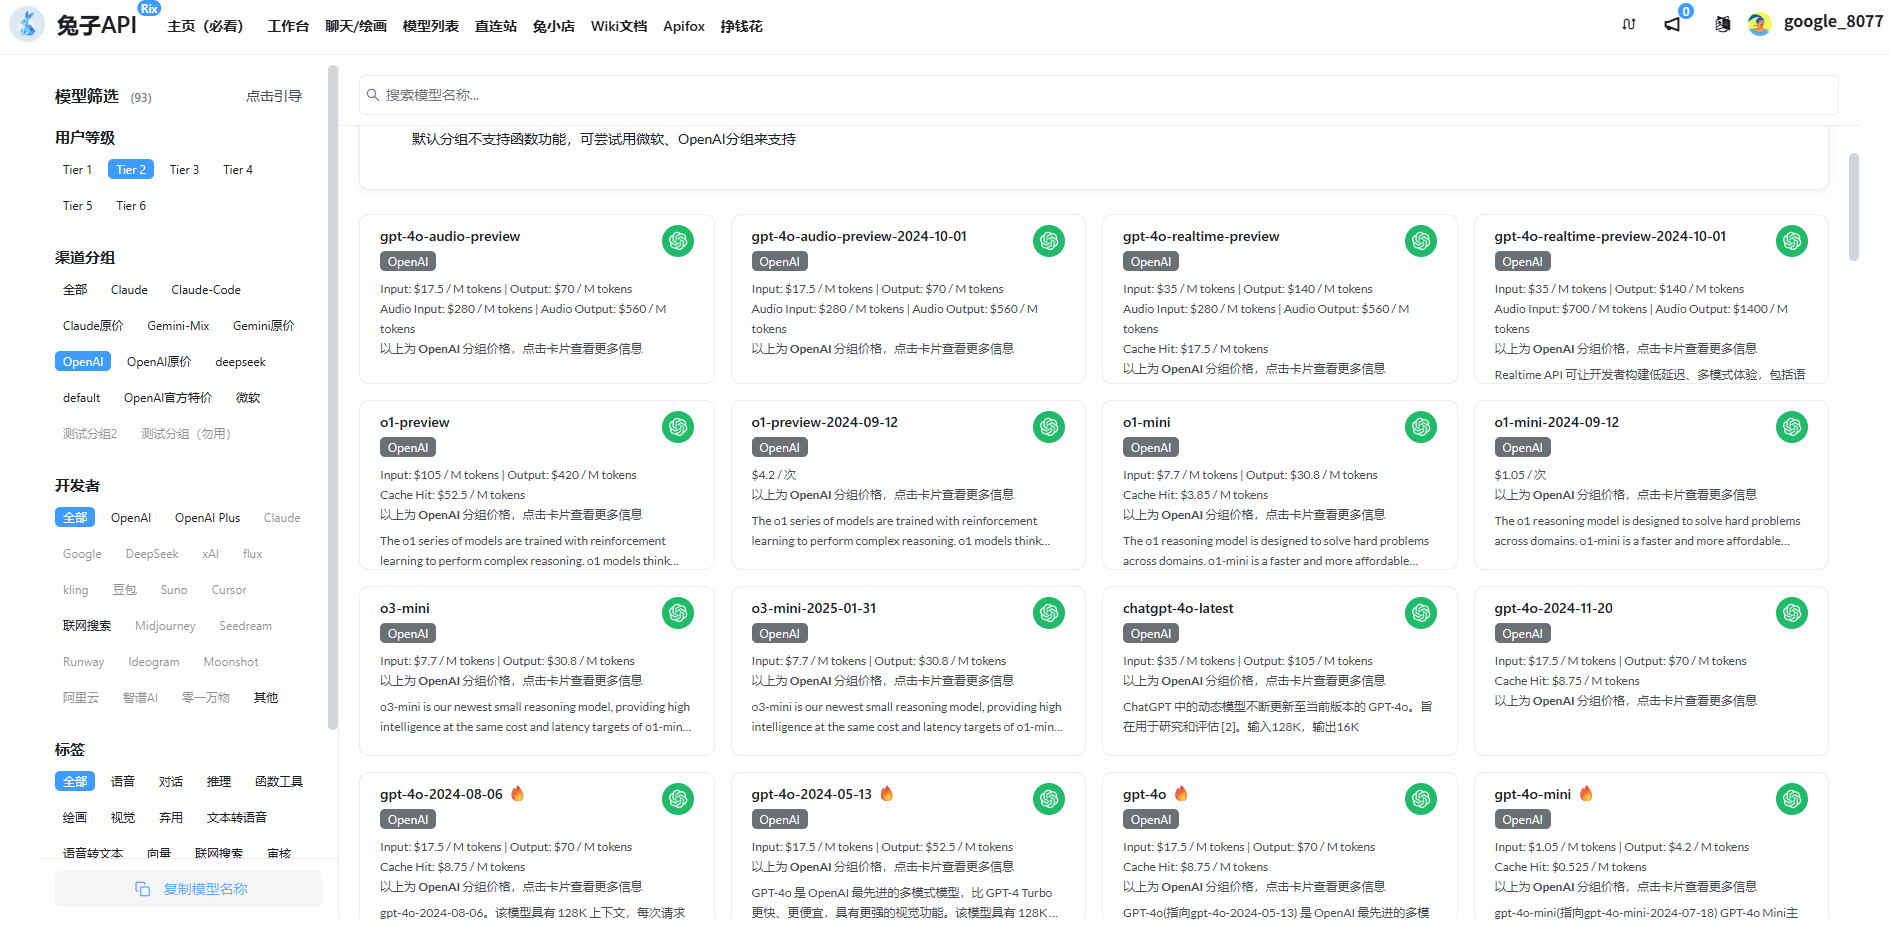The height and width of the screenshot is (926, 1890).
Task: Click OpenAI logo on o1-mini card
Action: click(x=1421, y=427)
